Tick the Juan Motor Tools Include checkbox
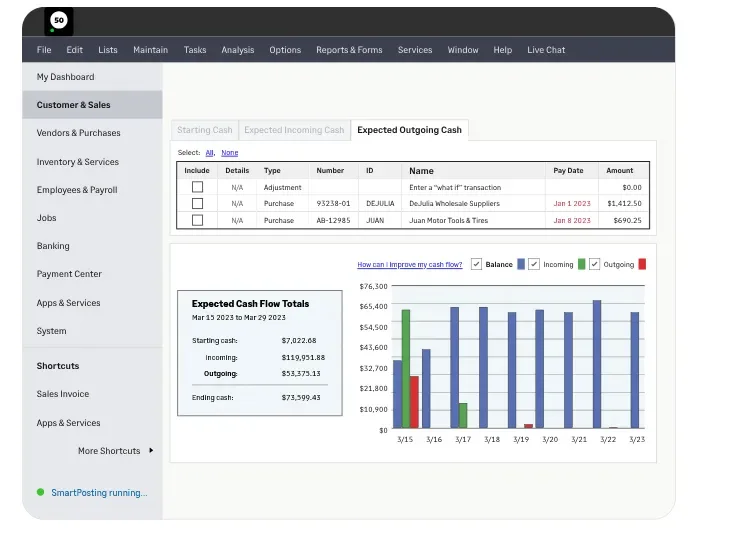Viewport: 739px width, 539px height. [197, 220]
